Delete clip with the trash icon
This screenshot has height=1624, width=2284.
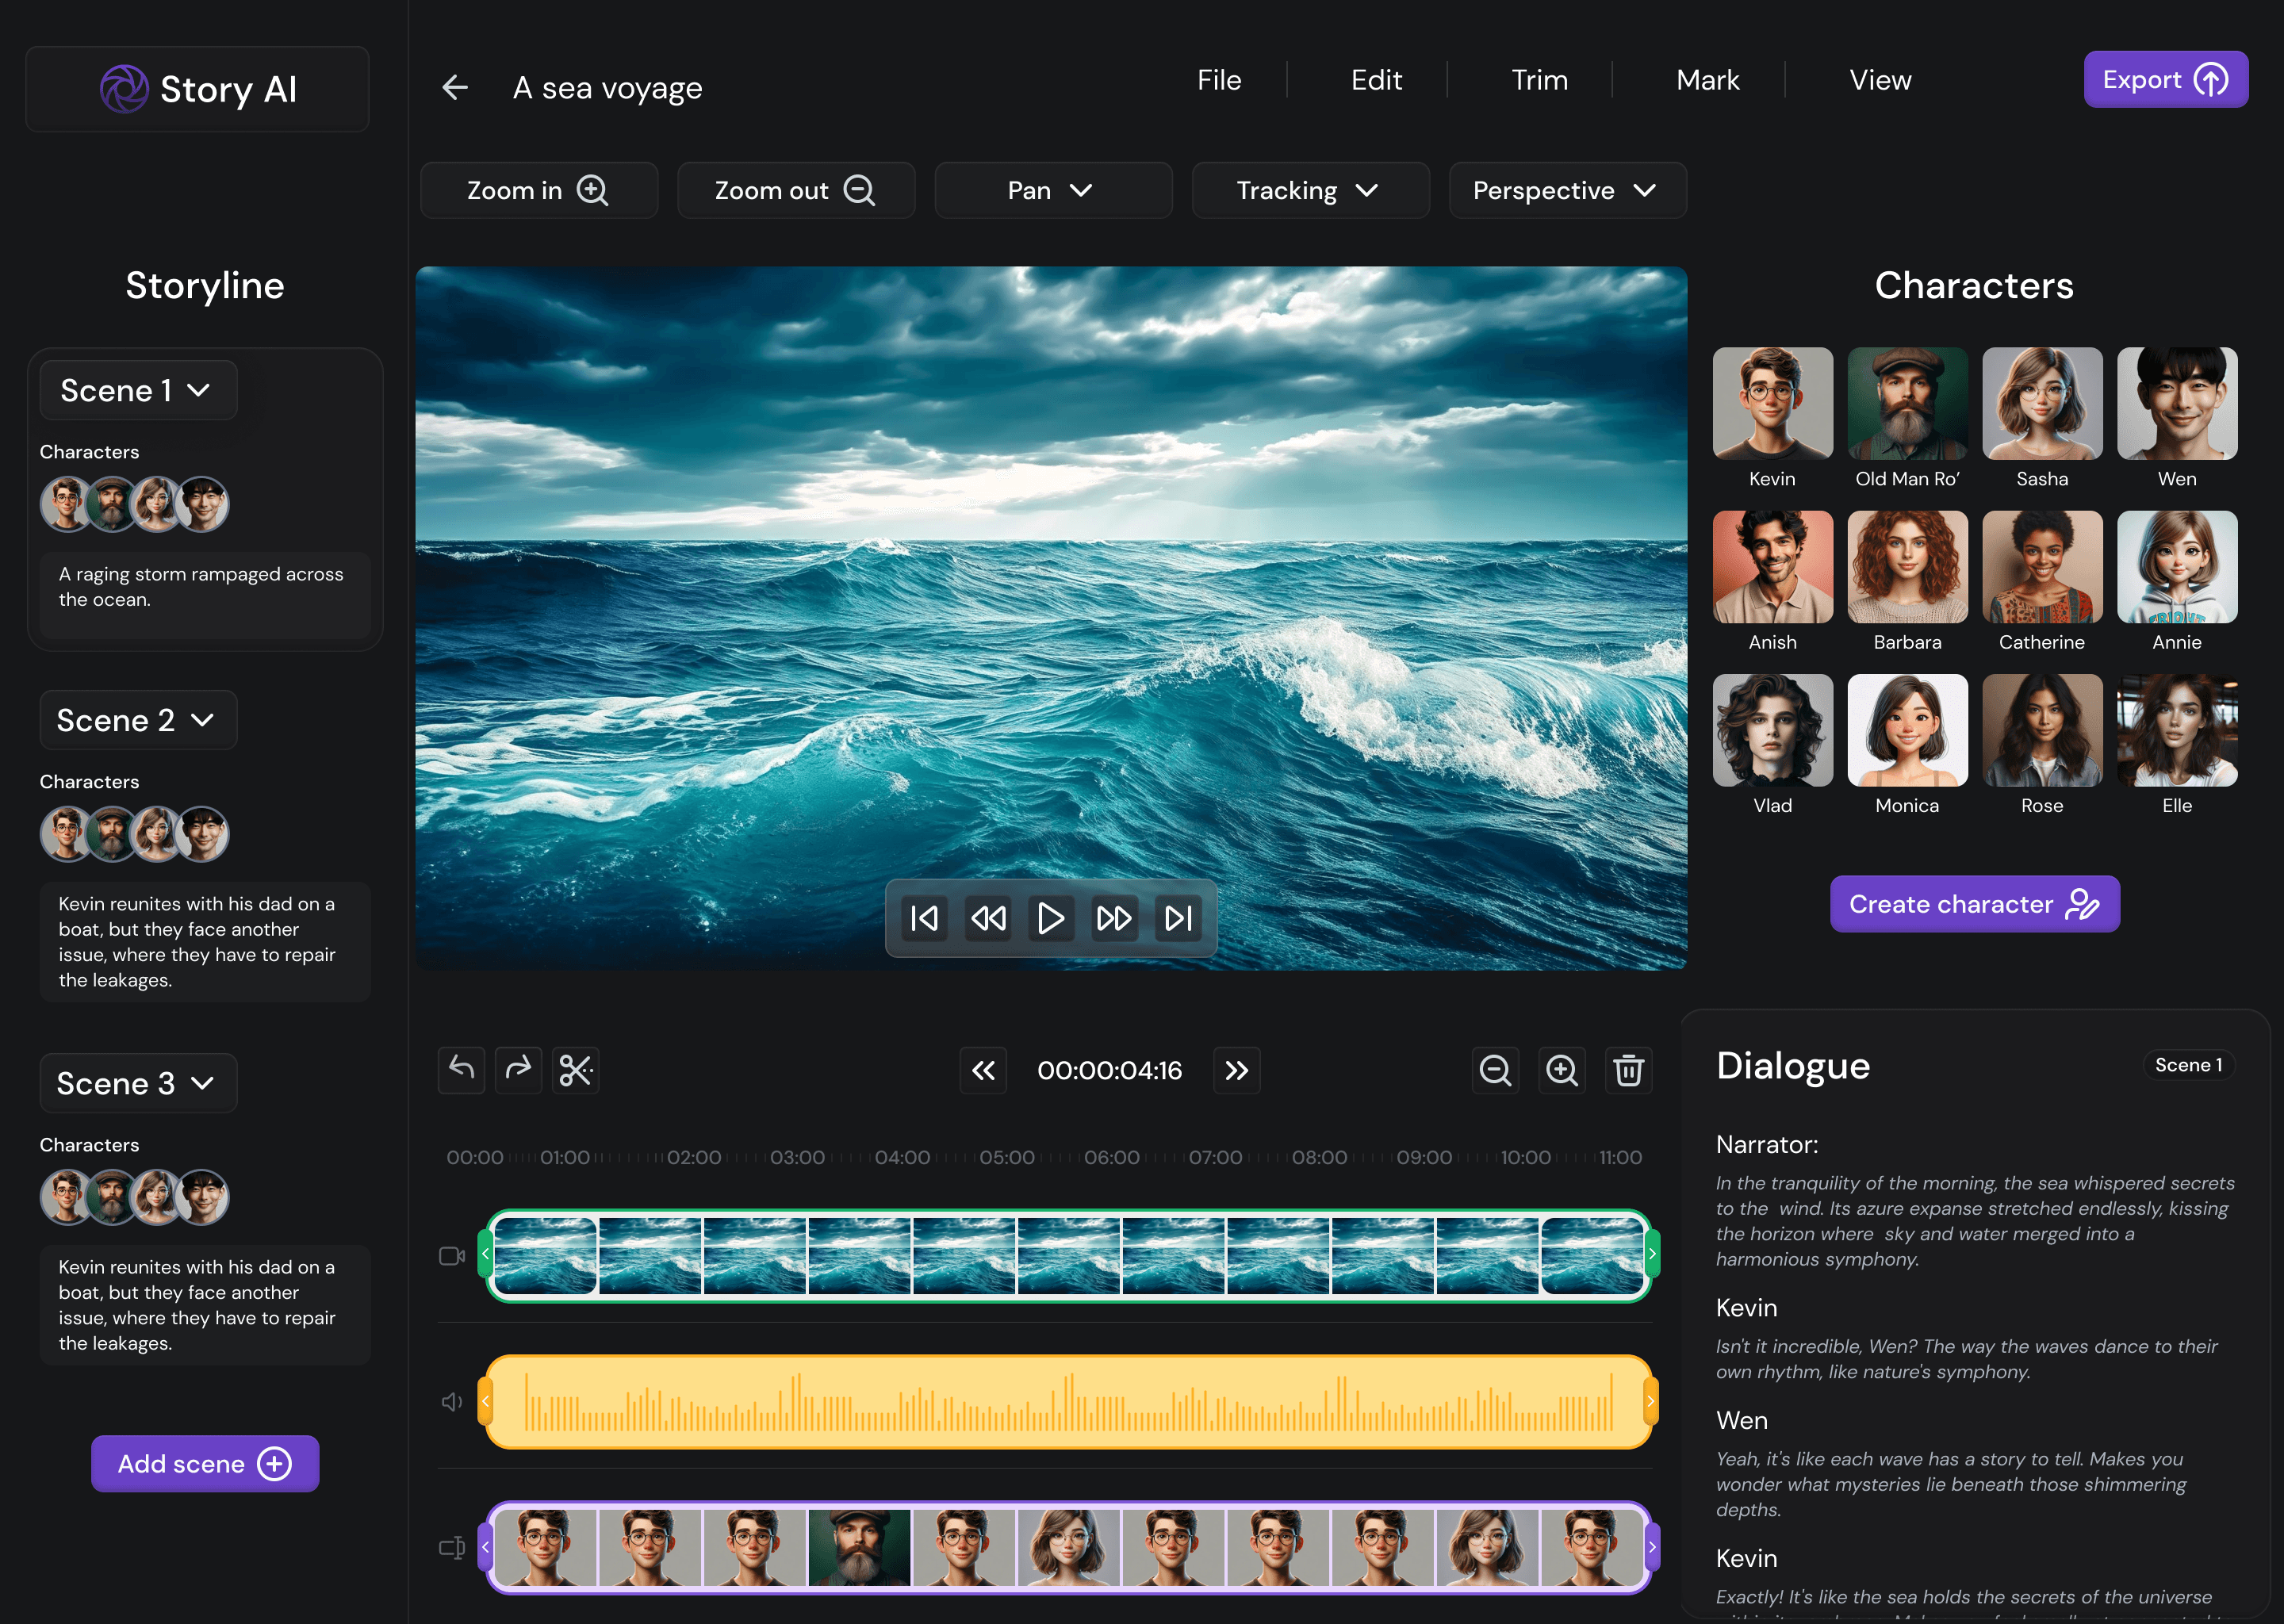pyautogui.click(x=1628, y=1070)
